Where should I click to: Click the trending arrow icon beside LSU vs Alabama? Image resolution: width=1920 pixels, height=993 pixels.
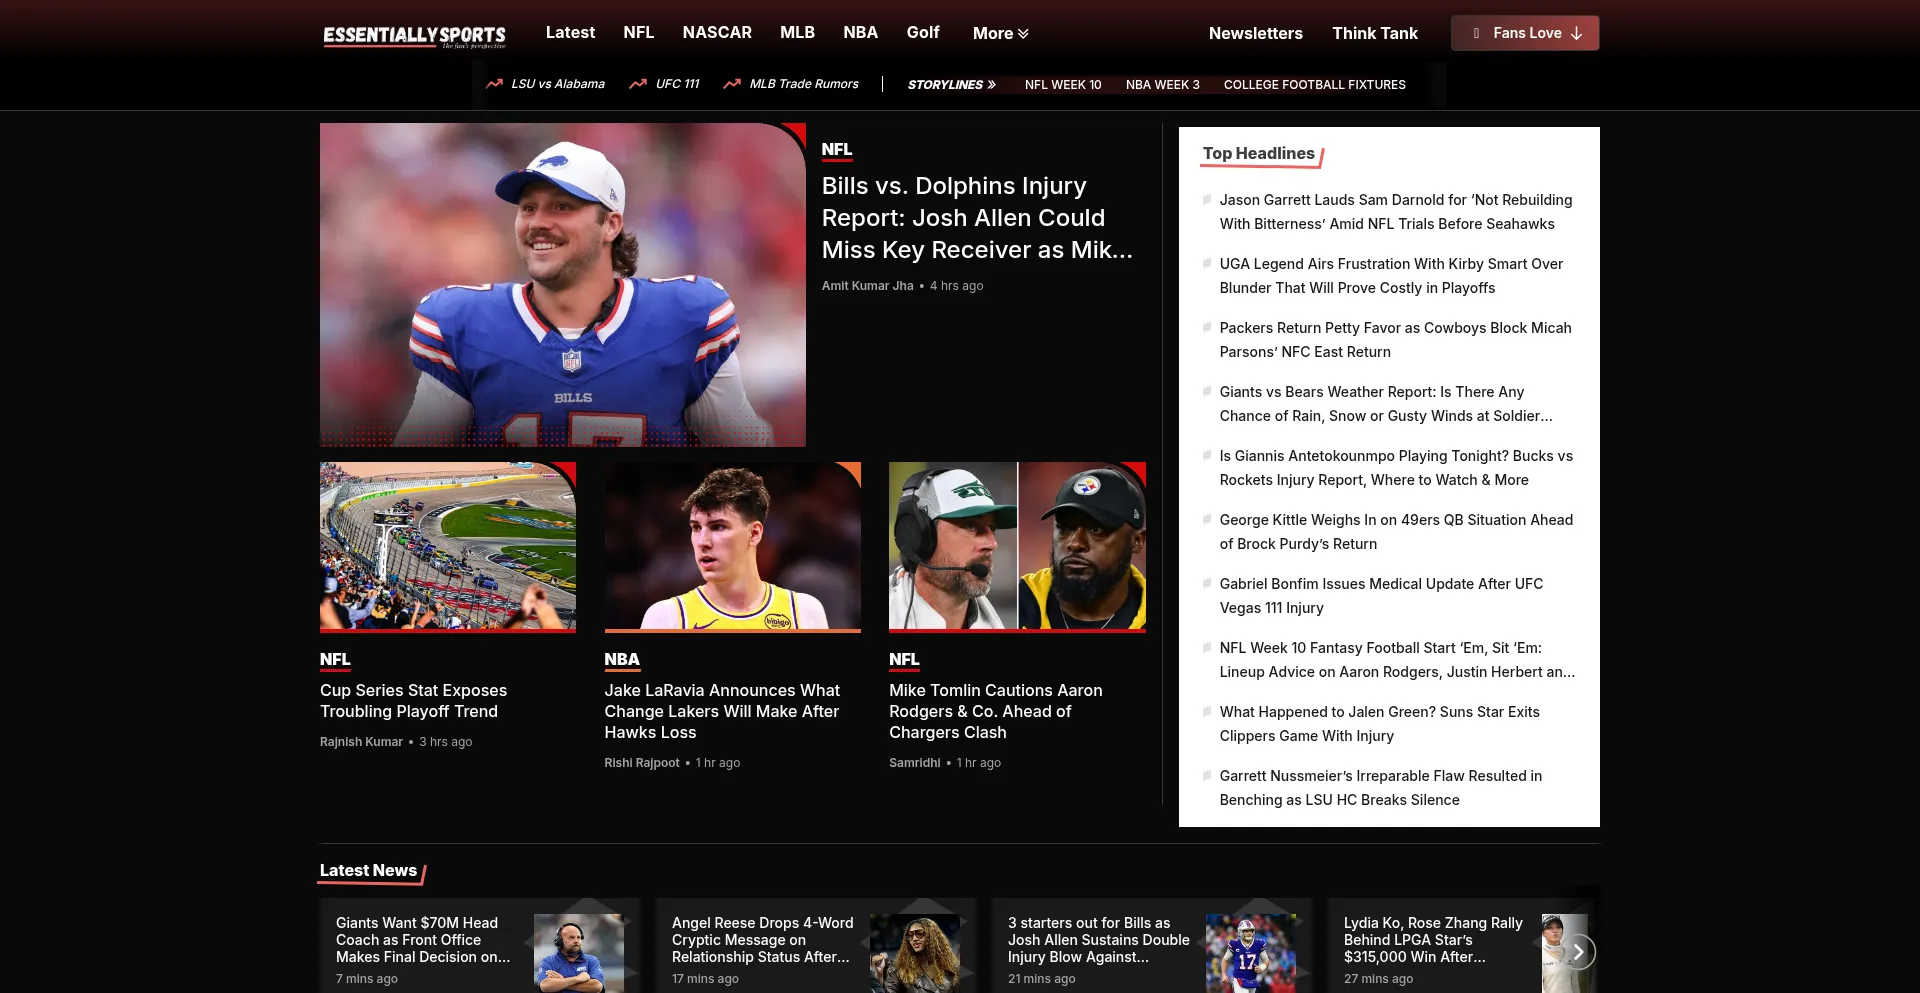click(x=494, y=84)
